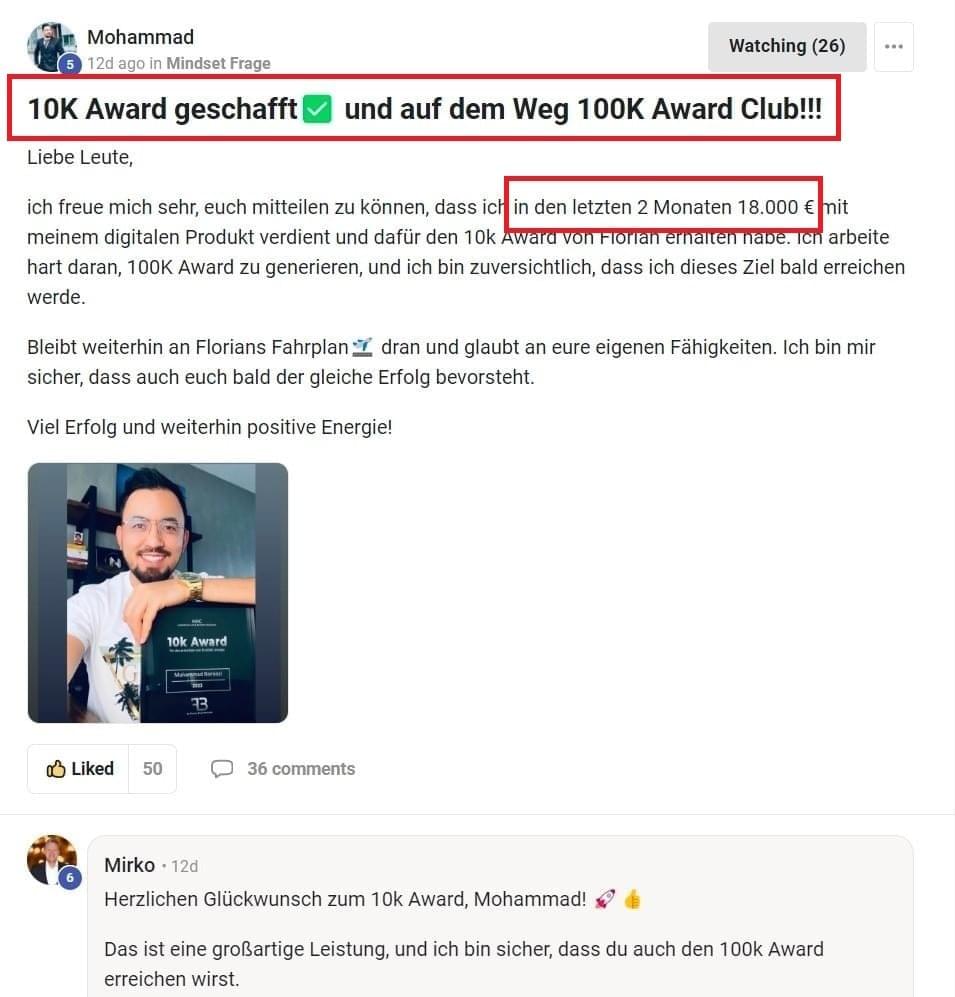Viewport: 955px width, 997px height.
Task: Click the speech bubble comments icon
Action: point(221,769)
